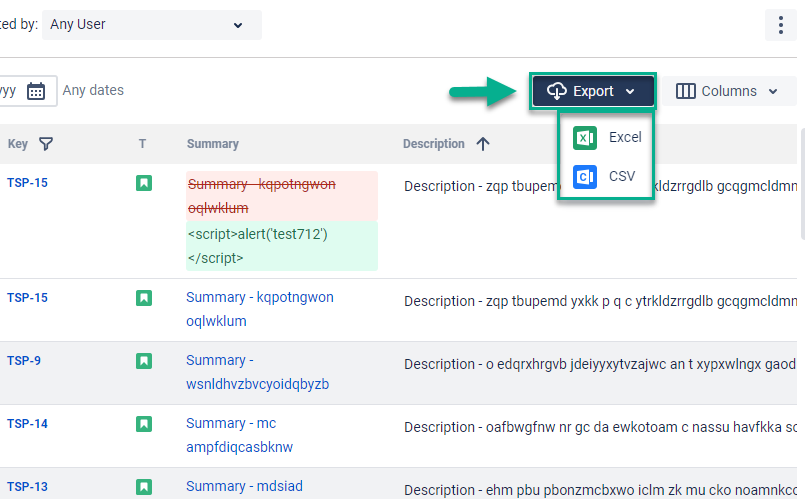Viewport: 805px width, 499px height.
Task: Click the story type icon for TSP-14
Action: tap(144, 424)
